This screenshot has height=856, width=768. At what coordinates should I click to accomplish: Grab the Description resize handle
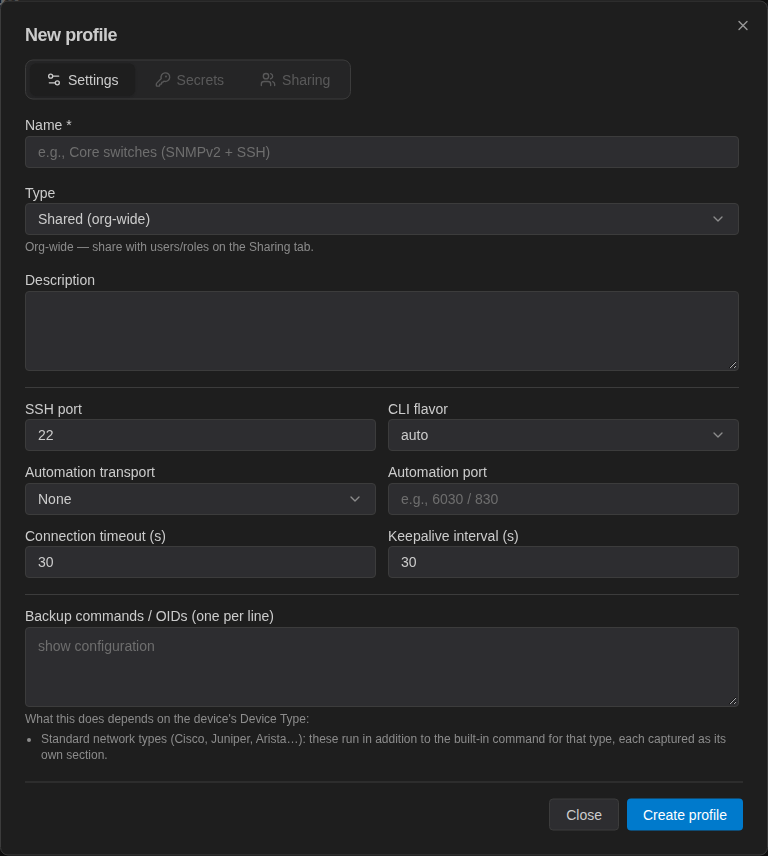(x=733, y=365)
